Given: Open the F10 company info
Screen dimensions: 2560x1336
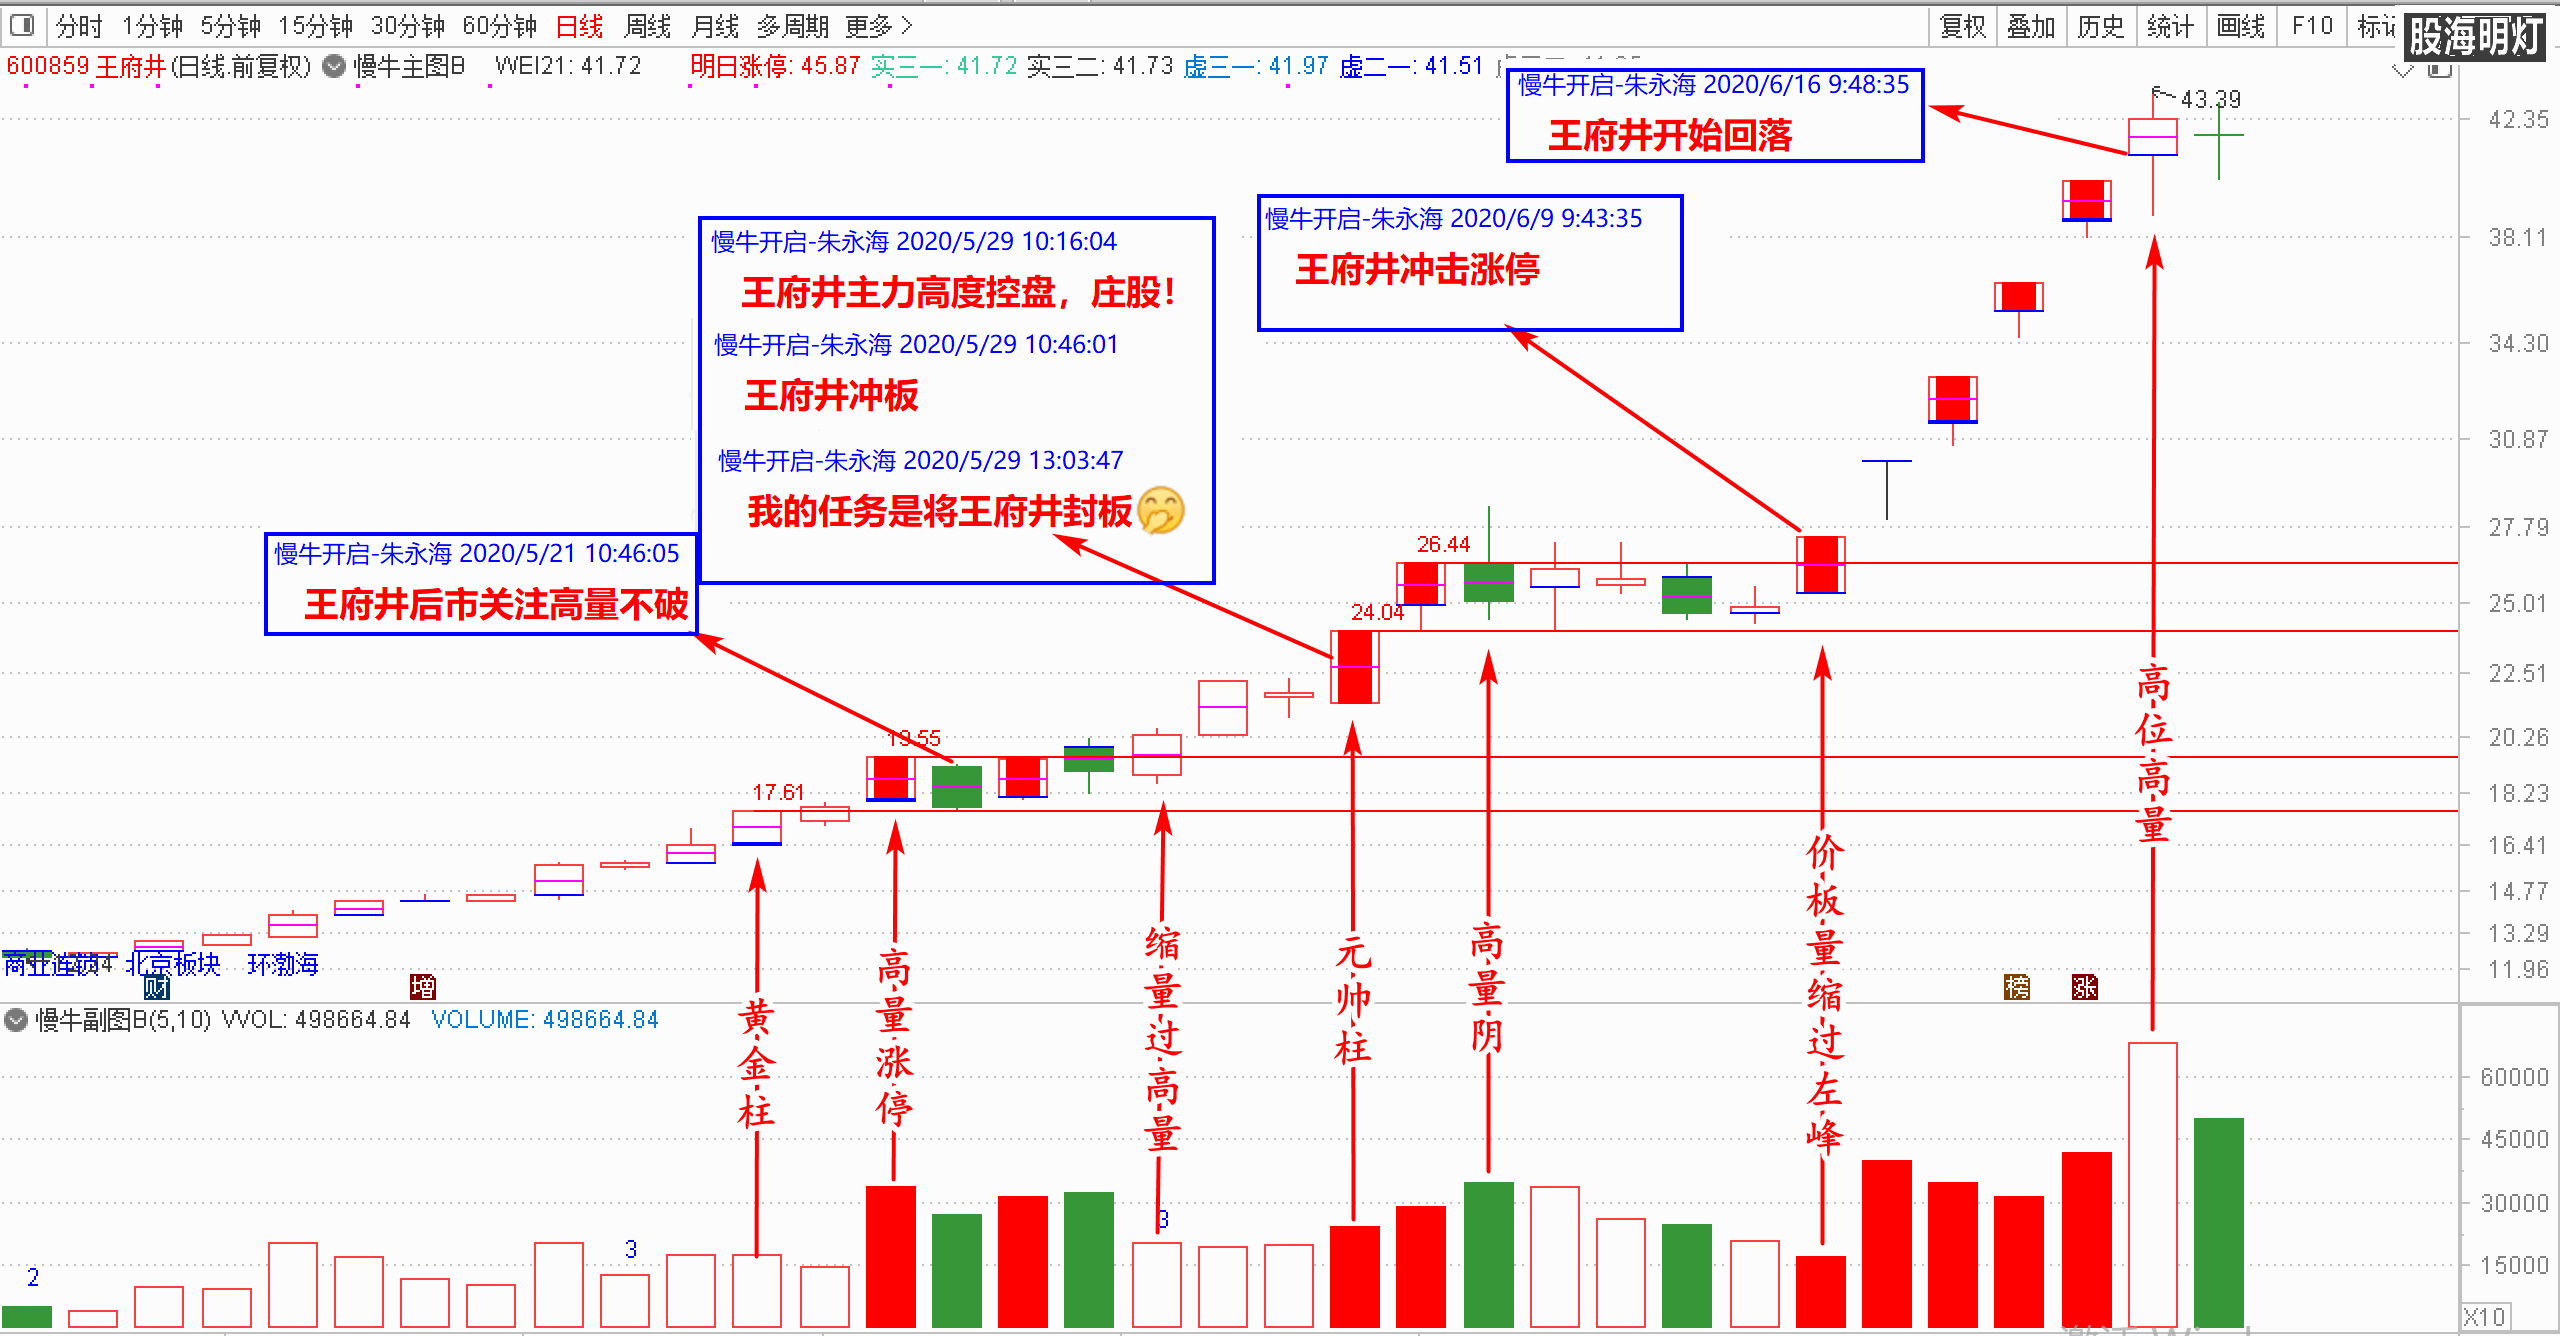Looking at the screenshot, I should pyautogui.click(x=2312, y=26).
